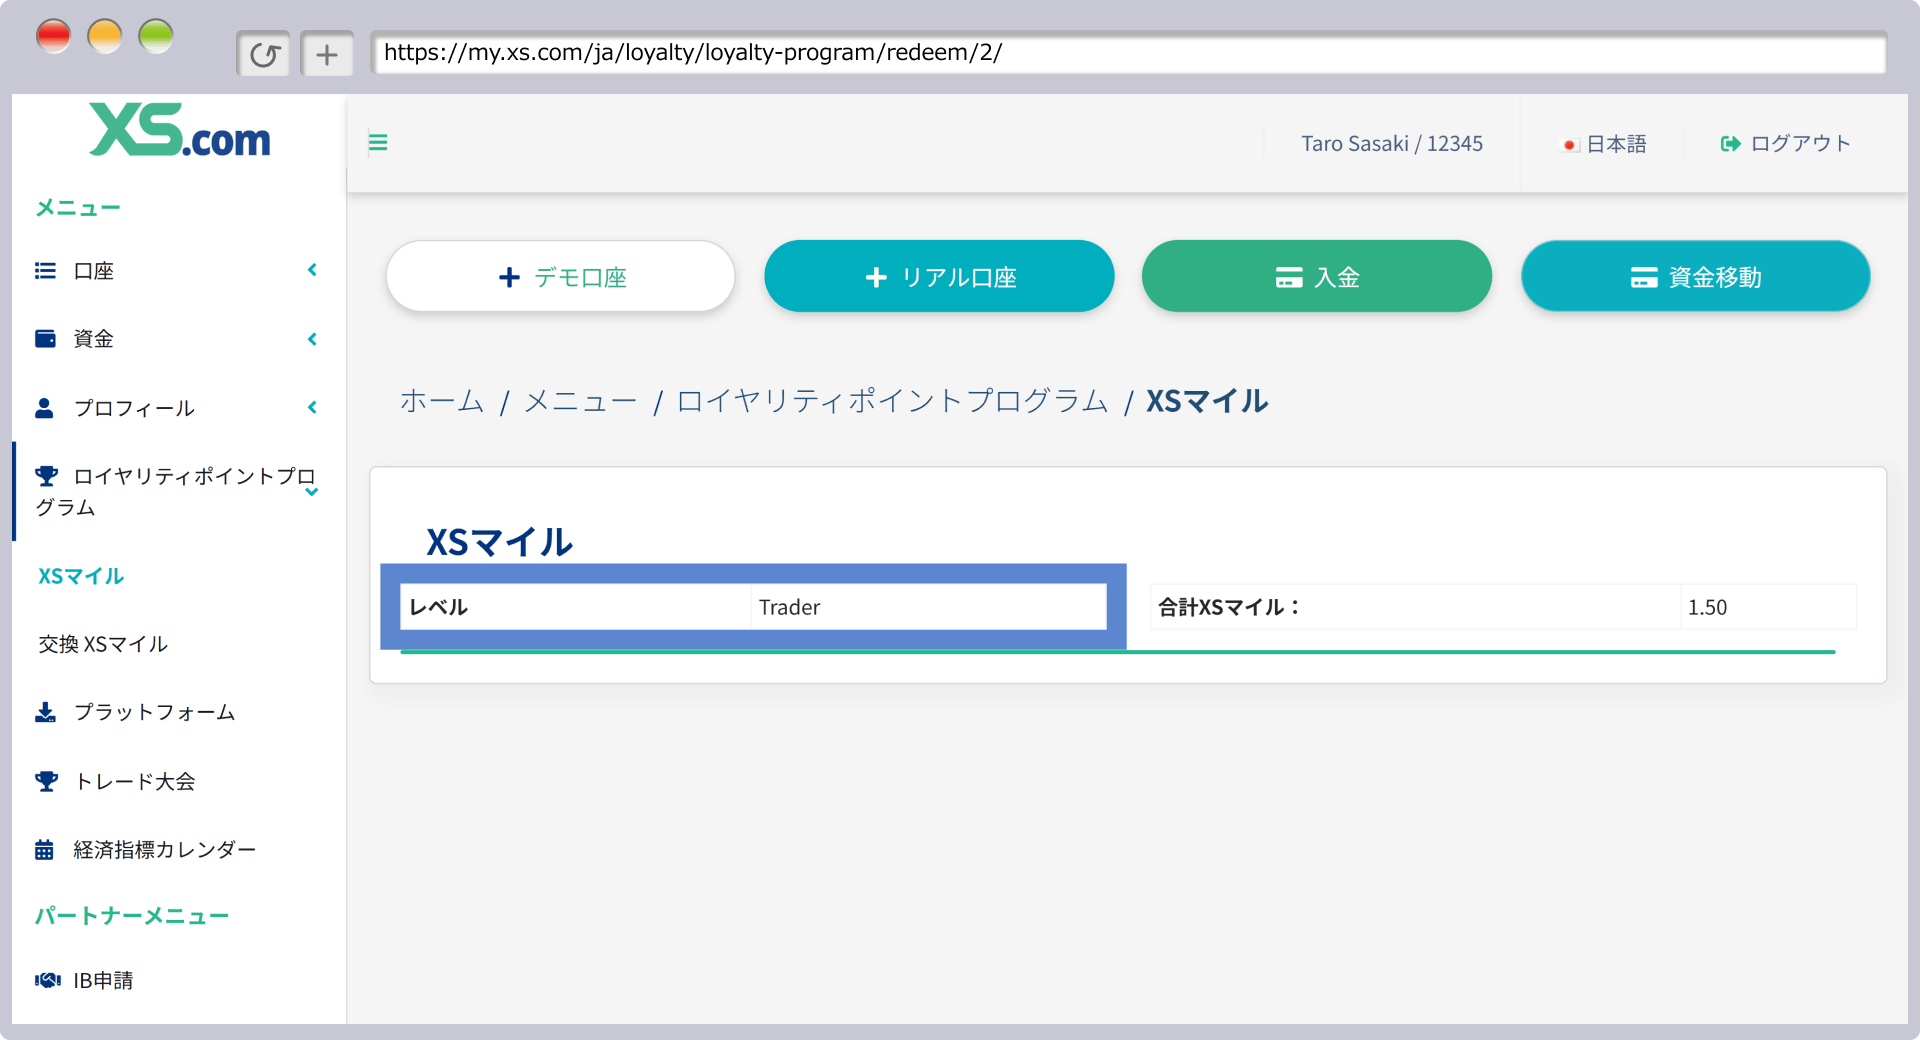Click the hamburger menu icon
Image resolution: width=1920 pixels, height=1040 pixels.
click(378, 143)
